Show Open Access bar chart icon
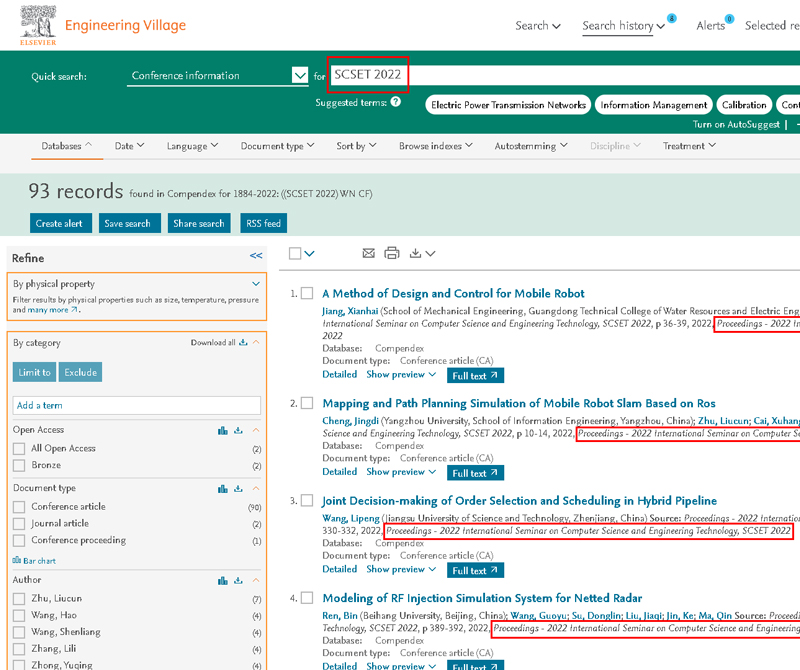Image resolution: width=800 pixels, height=670 pixels. (x=222, y=431)
